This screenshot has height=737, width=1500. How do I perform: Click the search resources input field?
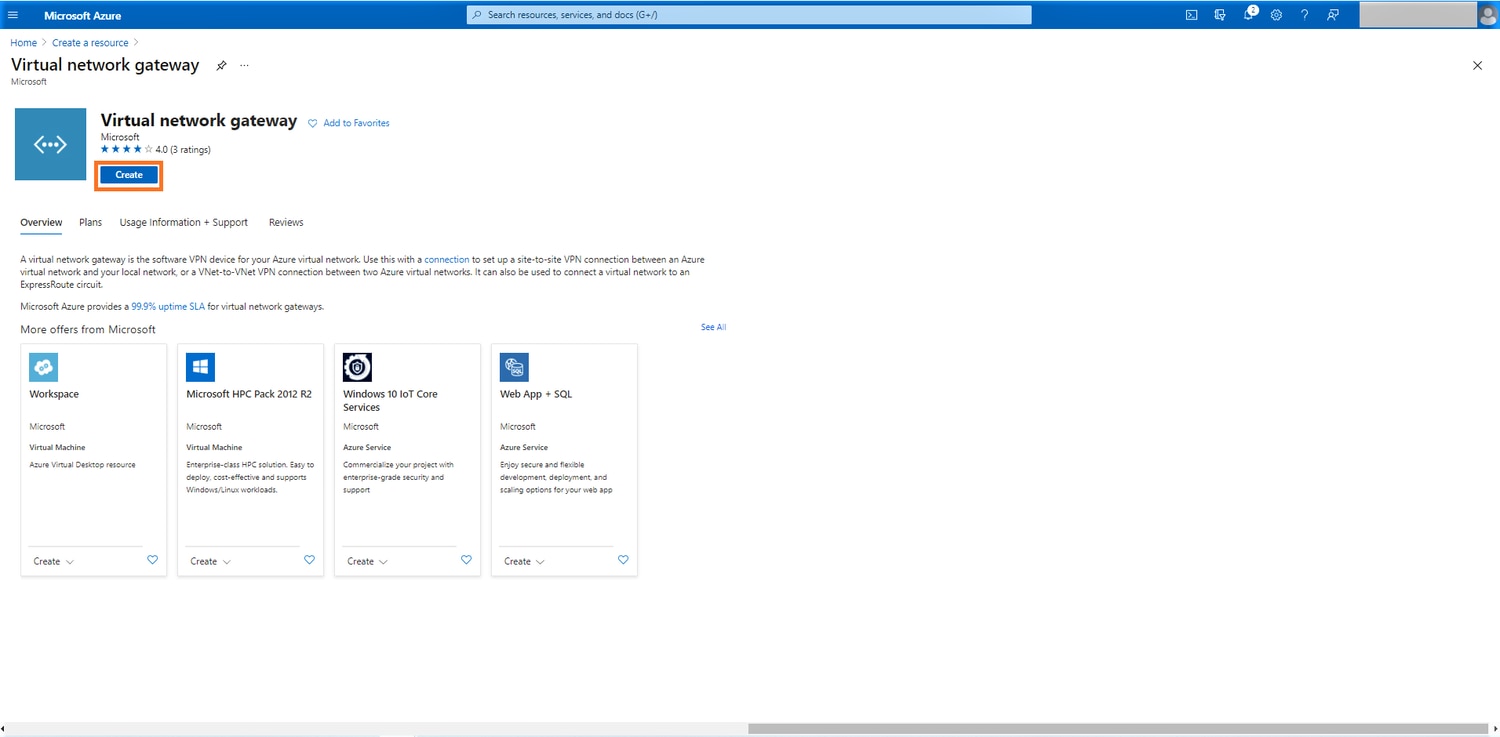pyautogui.click(x=750, y=15)
